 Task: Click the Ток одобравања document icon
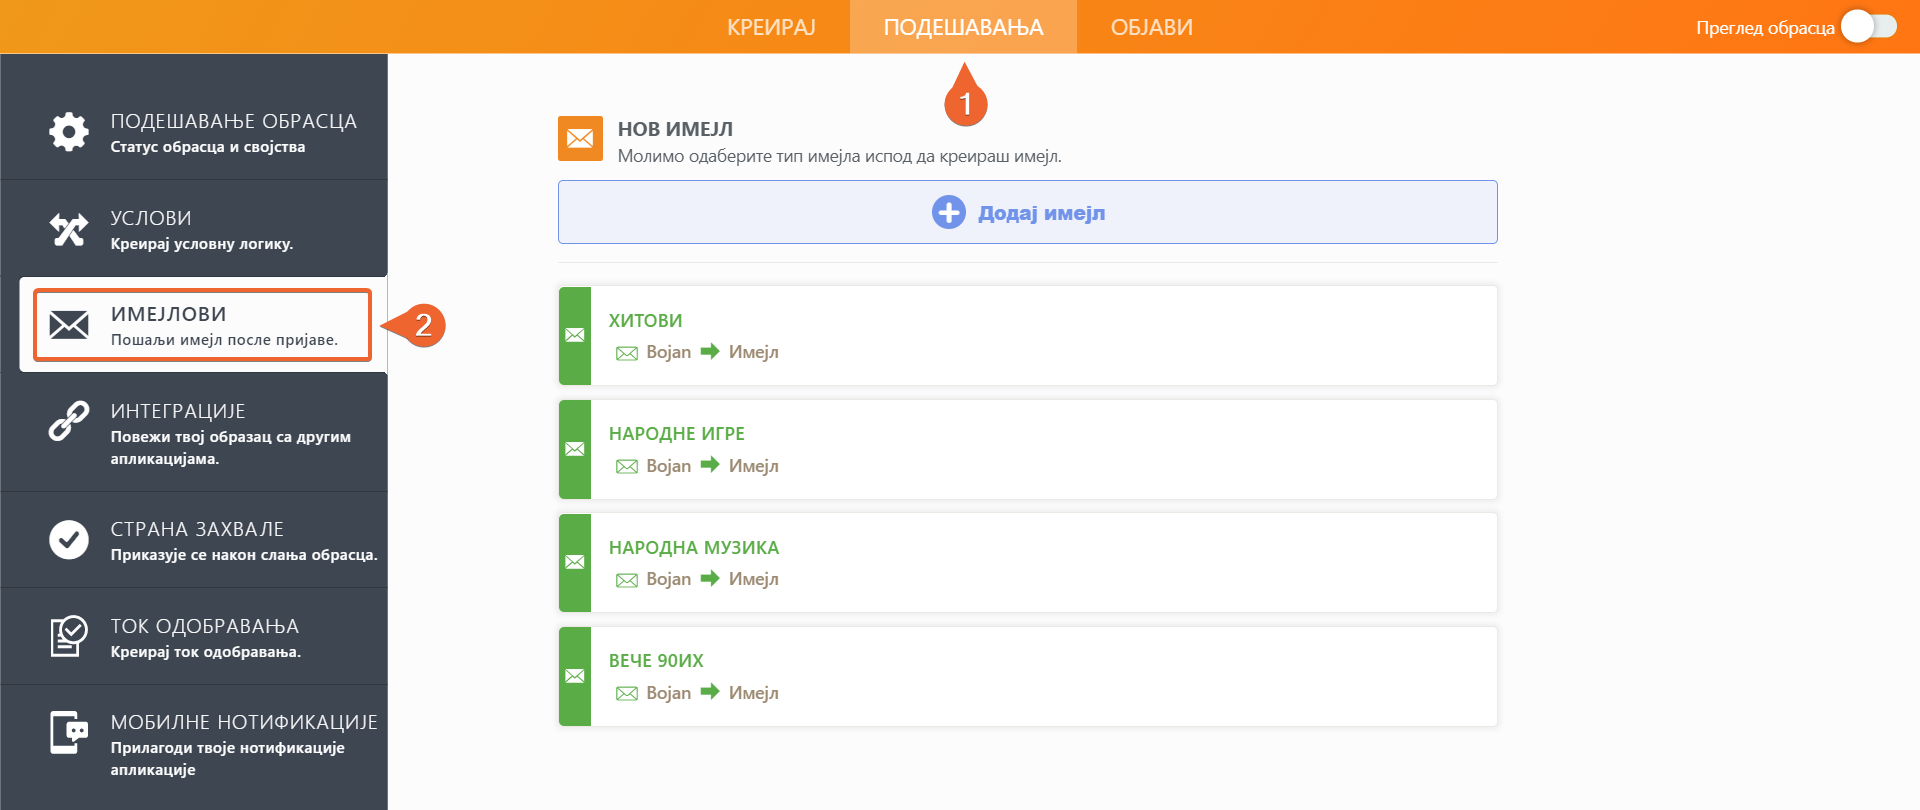(69, 636)
